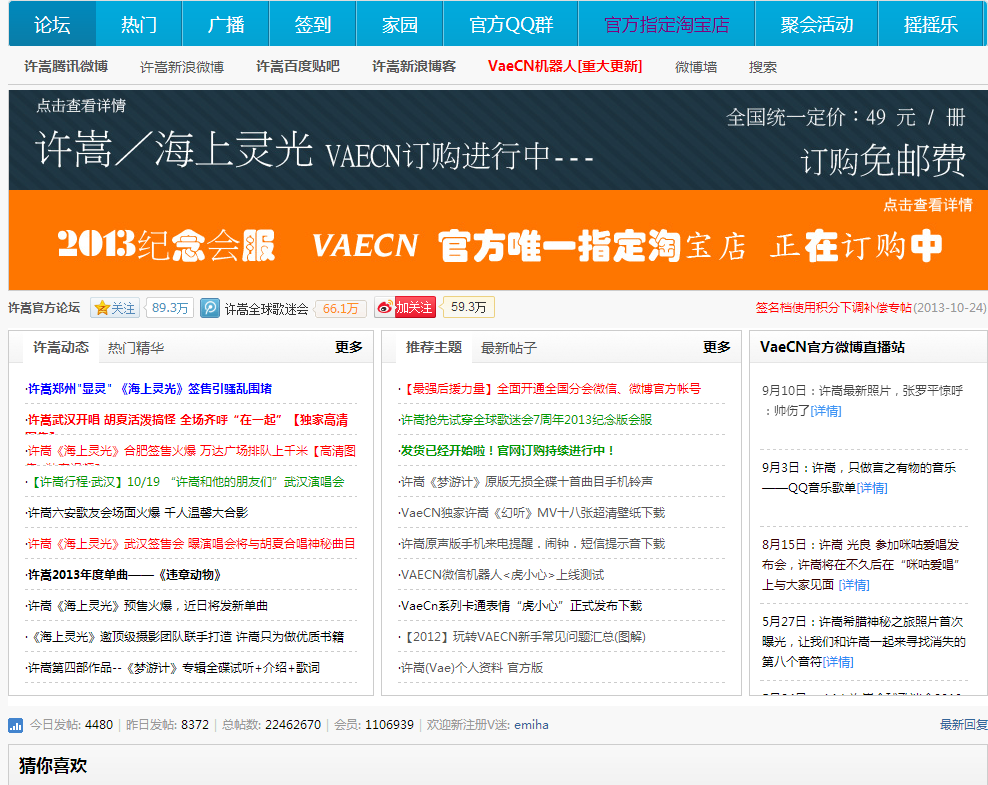Open 【2012】玩转VAECN新手常见问题汇总 post
This screenshot has width=988, height=785.
click(524, 636)
